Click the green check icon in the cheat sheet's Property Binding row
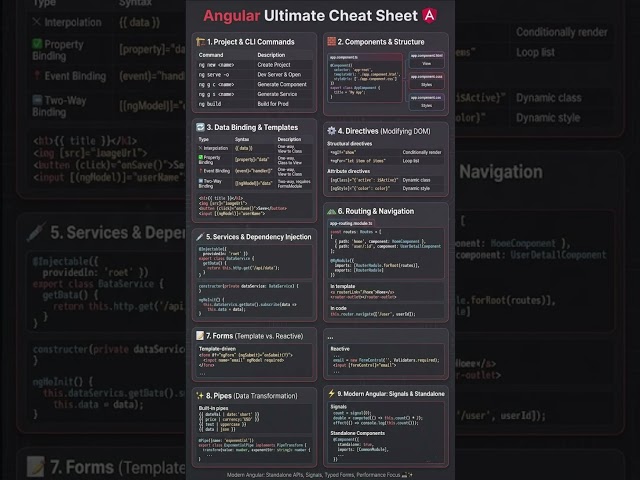This screenshot has height=480, width=640. (201, 157)
